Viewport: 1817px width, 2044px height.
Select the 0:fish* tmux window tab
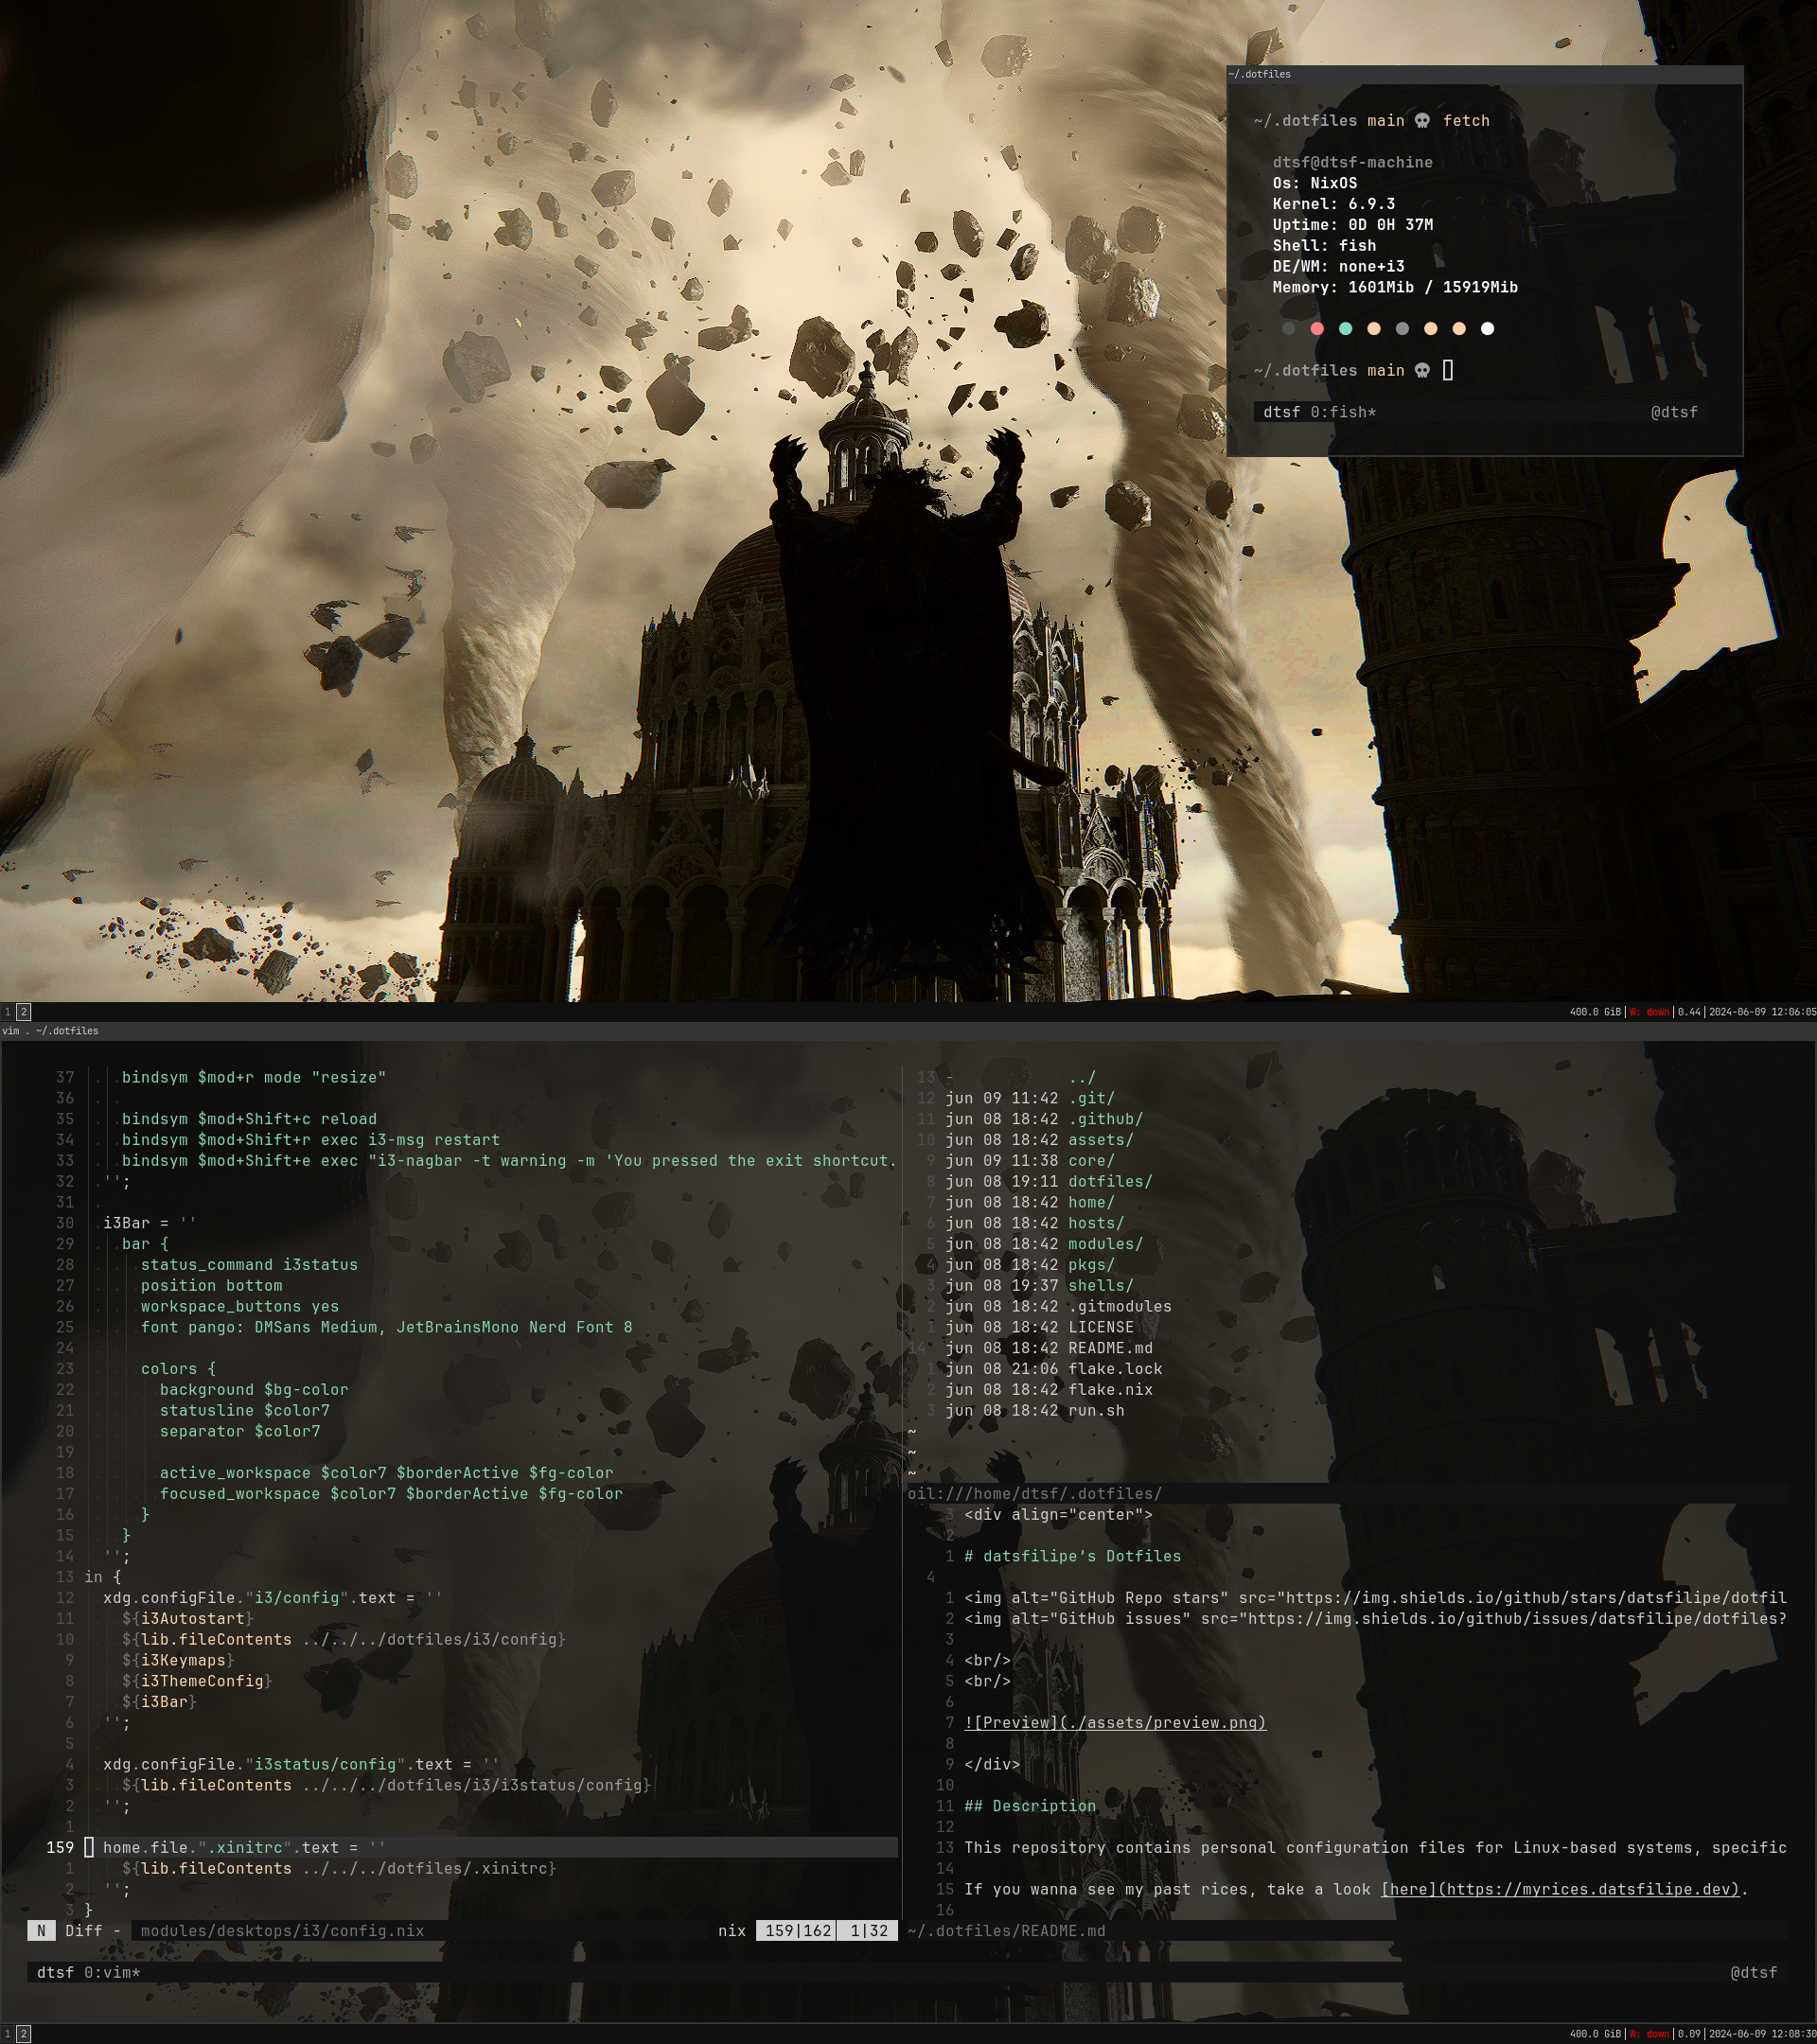point(1343,412)
